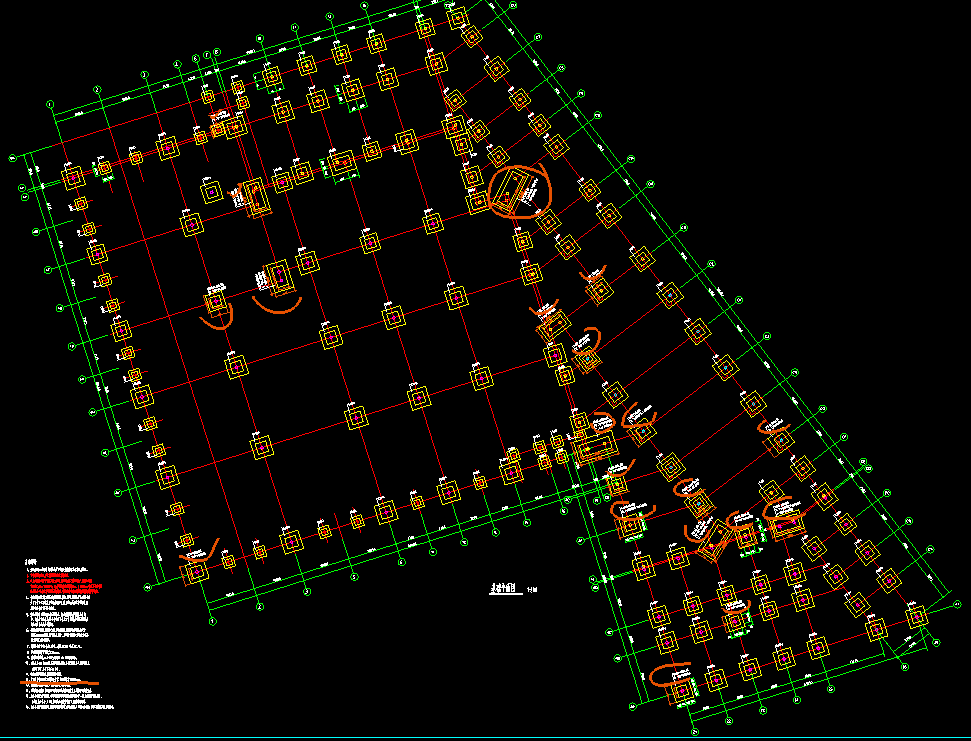Pick grid bubble 1 at the plan's upper-left

click(50, 105)
